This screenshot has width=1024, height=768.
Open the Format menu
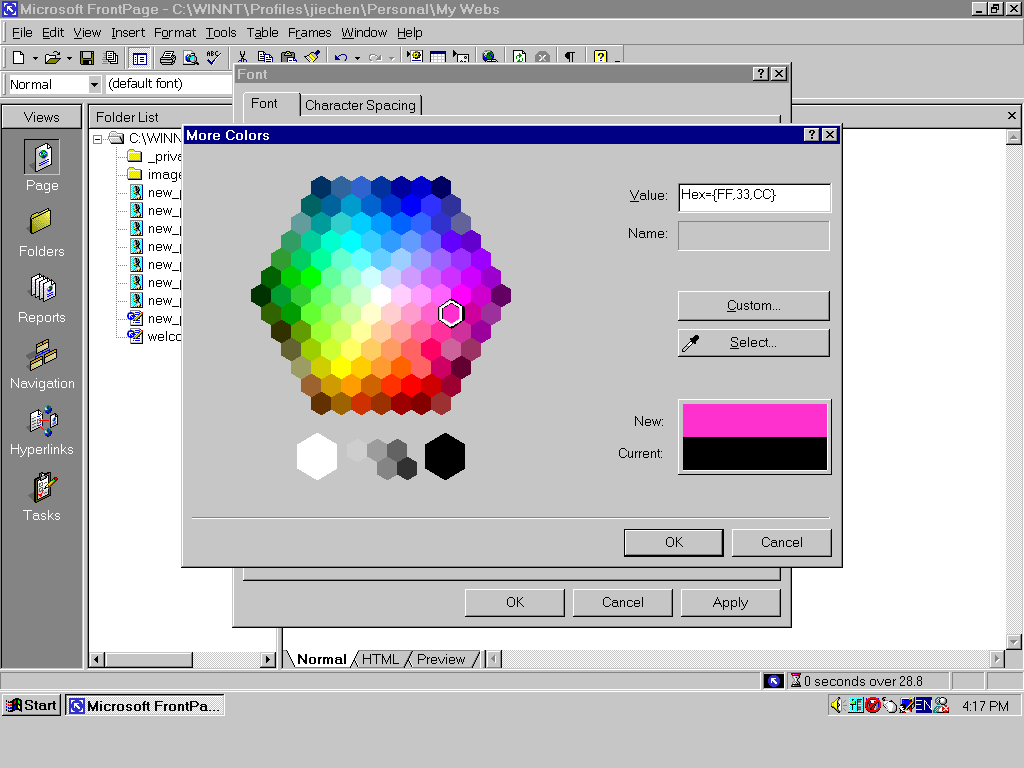pos(175,33)
